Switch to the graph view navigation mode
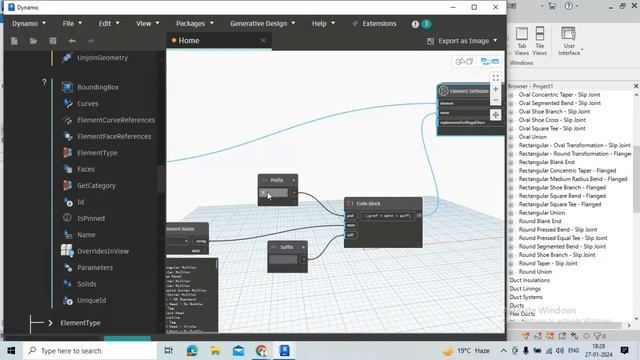Viewport: 640px width, 360px height. pos(490,61)
